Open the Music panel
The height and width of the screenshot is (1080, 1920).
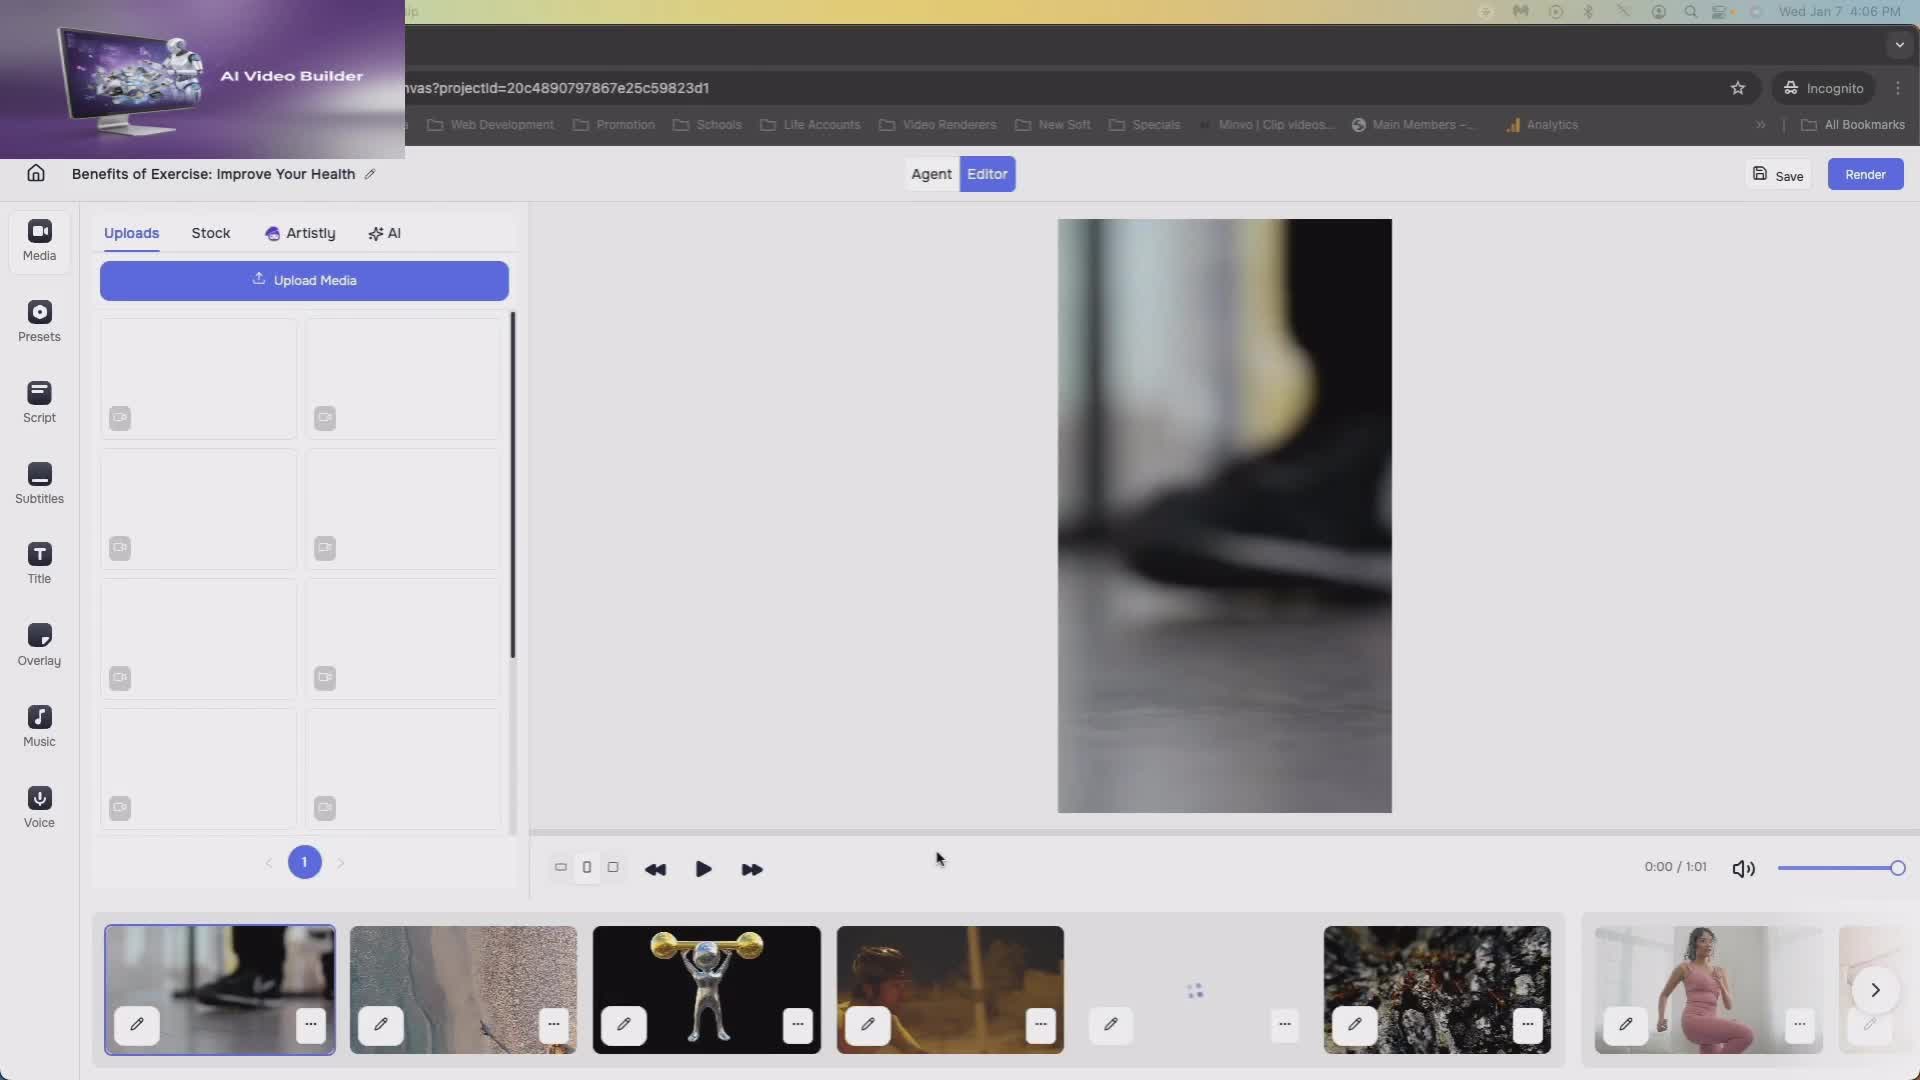coord(39,726)
